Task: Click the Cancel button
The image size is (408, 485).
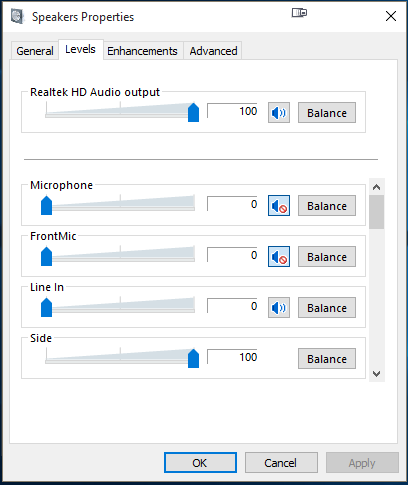Action: 281,463
